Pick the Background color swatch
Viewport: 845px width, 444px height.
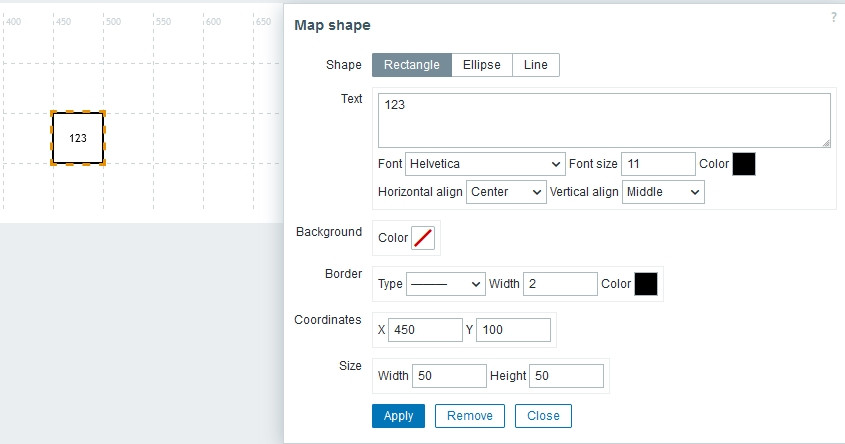click(424, 238)
